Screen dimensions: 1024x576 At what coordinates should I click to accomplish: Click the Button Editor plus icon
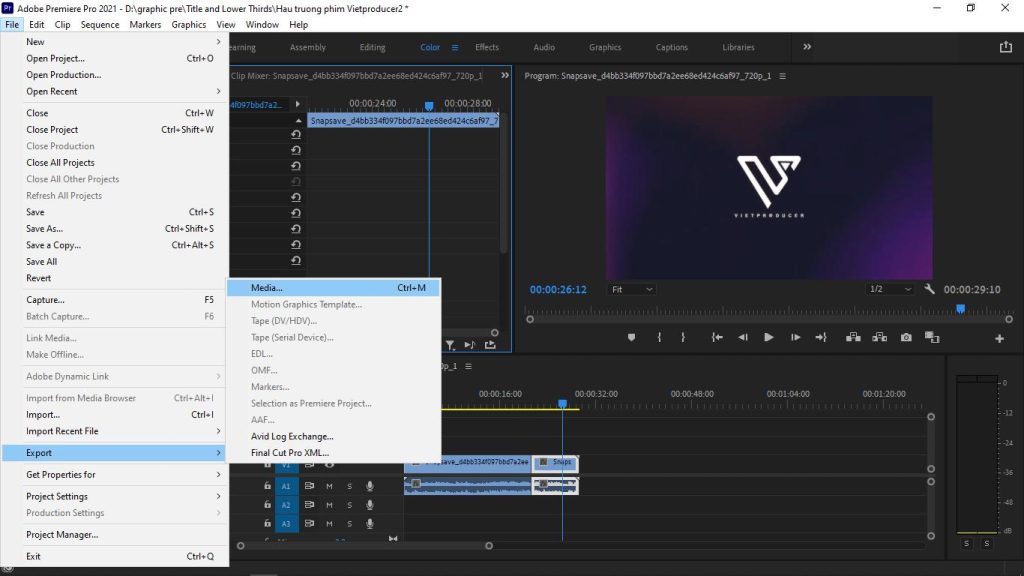999,337
